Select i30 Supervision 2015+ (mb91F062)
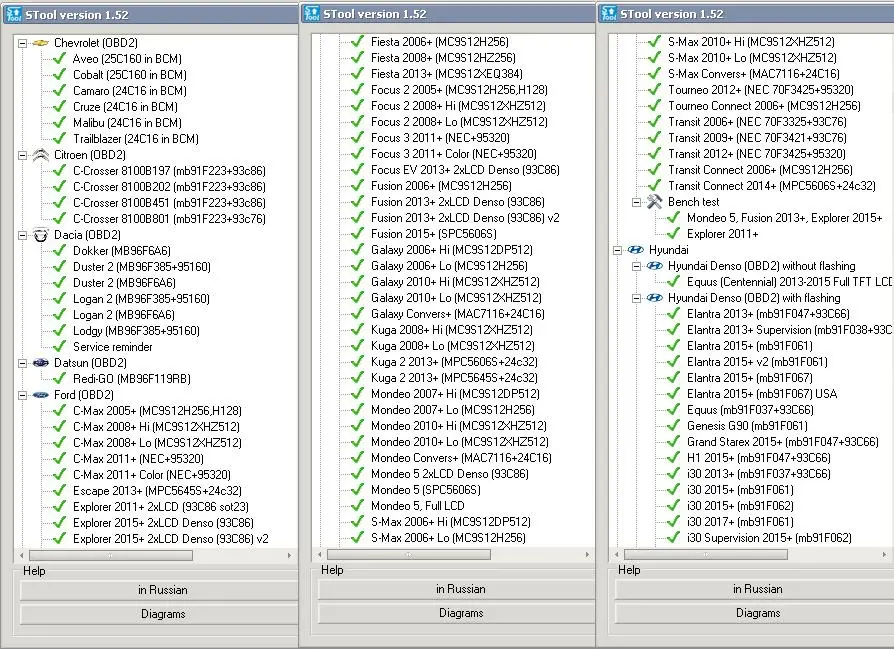 [769, 537]
